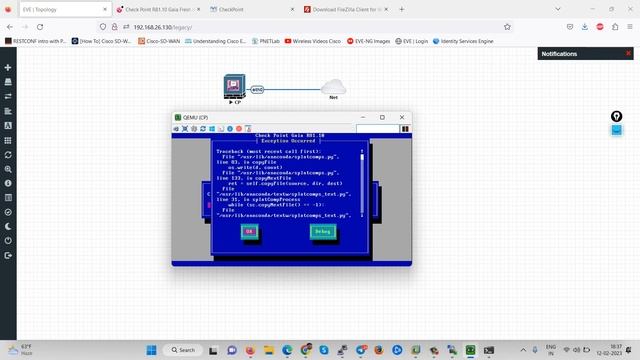Screen dimensions: 640x360
Task: Click the Logout icon in sidebar
Action: 8,256
